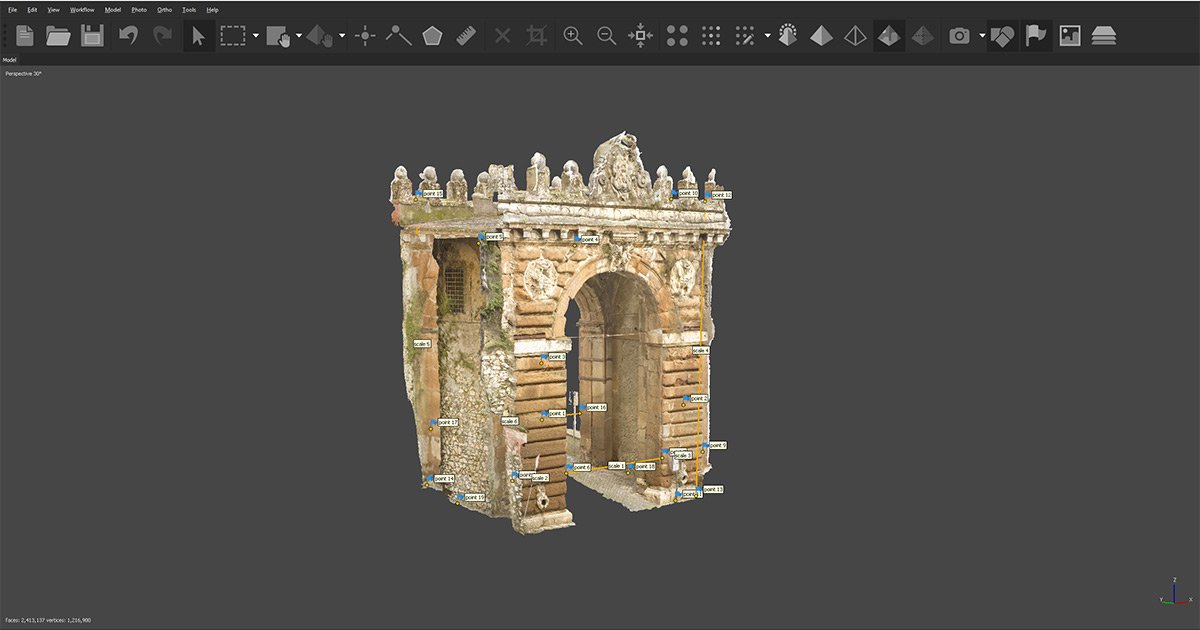Select the Draw Polyline tool
This screenshot has height=630, width=1200.
tap(399, 36)
